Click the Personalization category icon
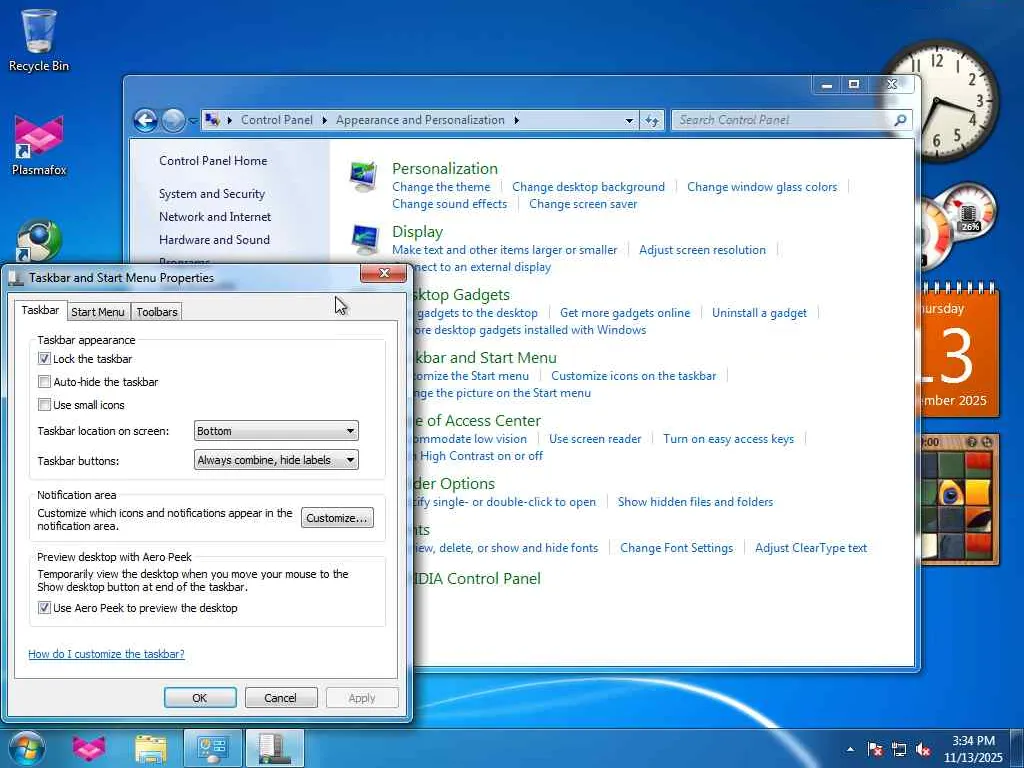Screen dimensions: 1024x768 364,176
